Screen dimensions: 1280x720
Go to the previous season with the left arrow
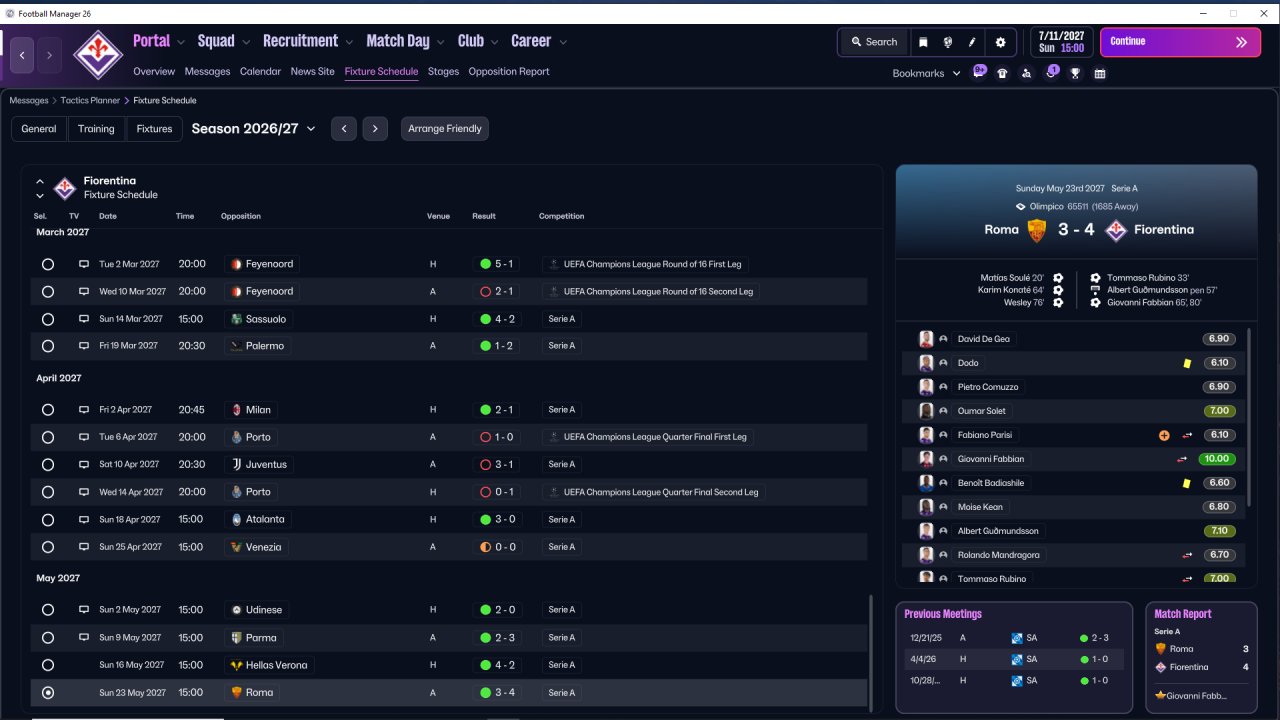click(344, 129)
